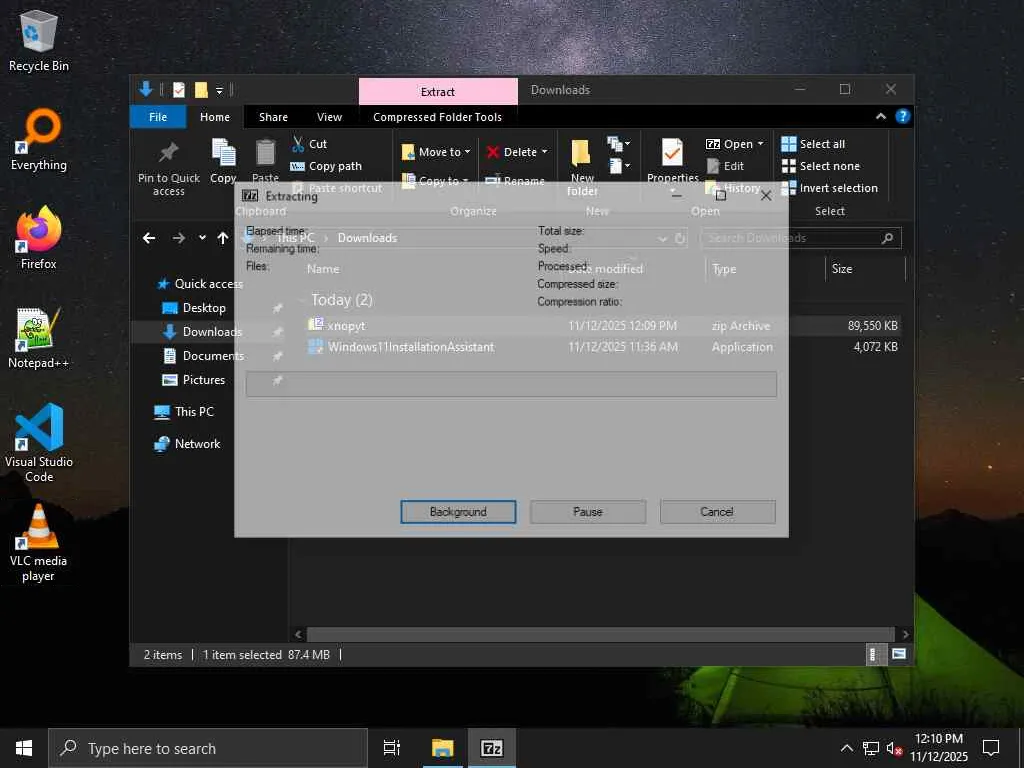Switch to the Share ribbon tab
The width and height of the screenshot is (1024, 768).
[x=273, y=117]
